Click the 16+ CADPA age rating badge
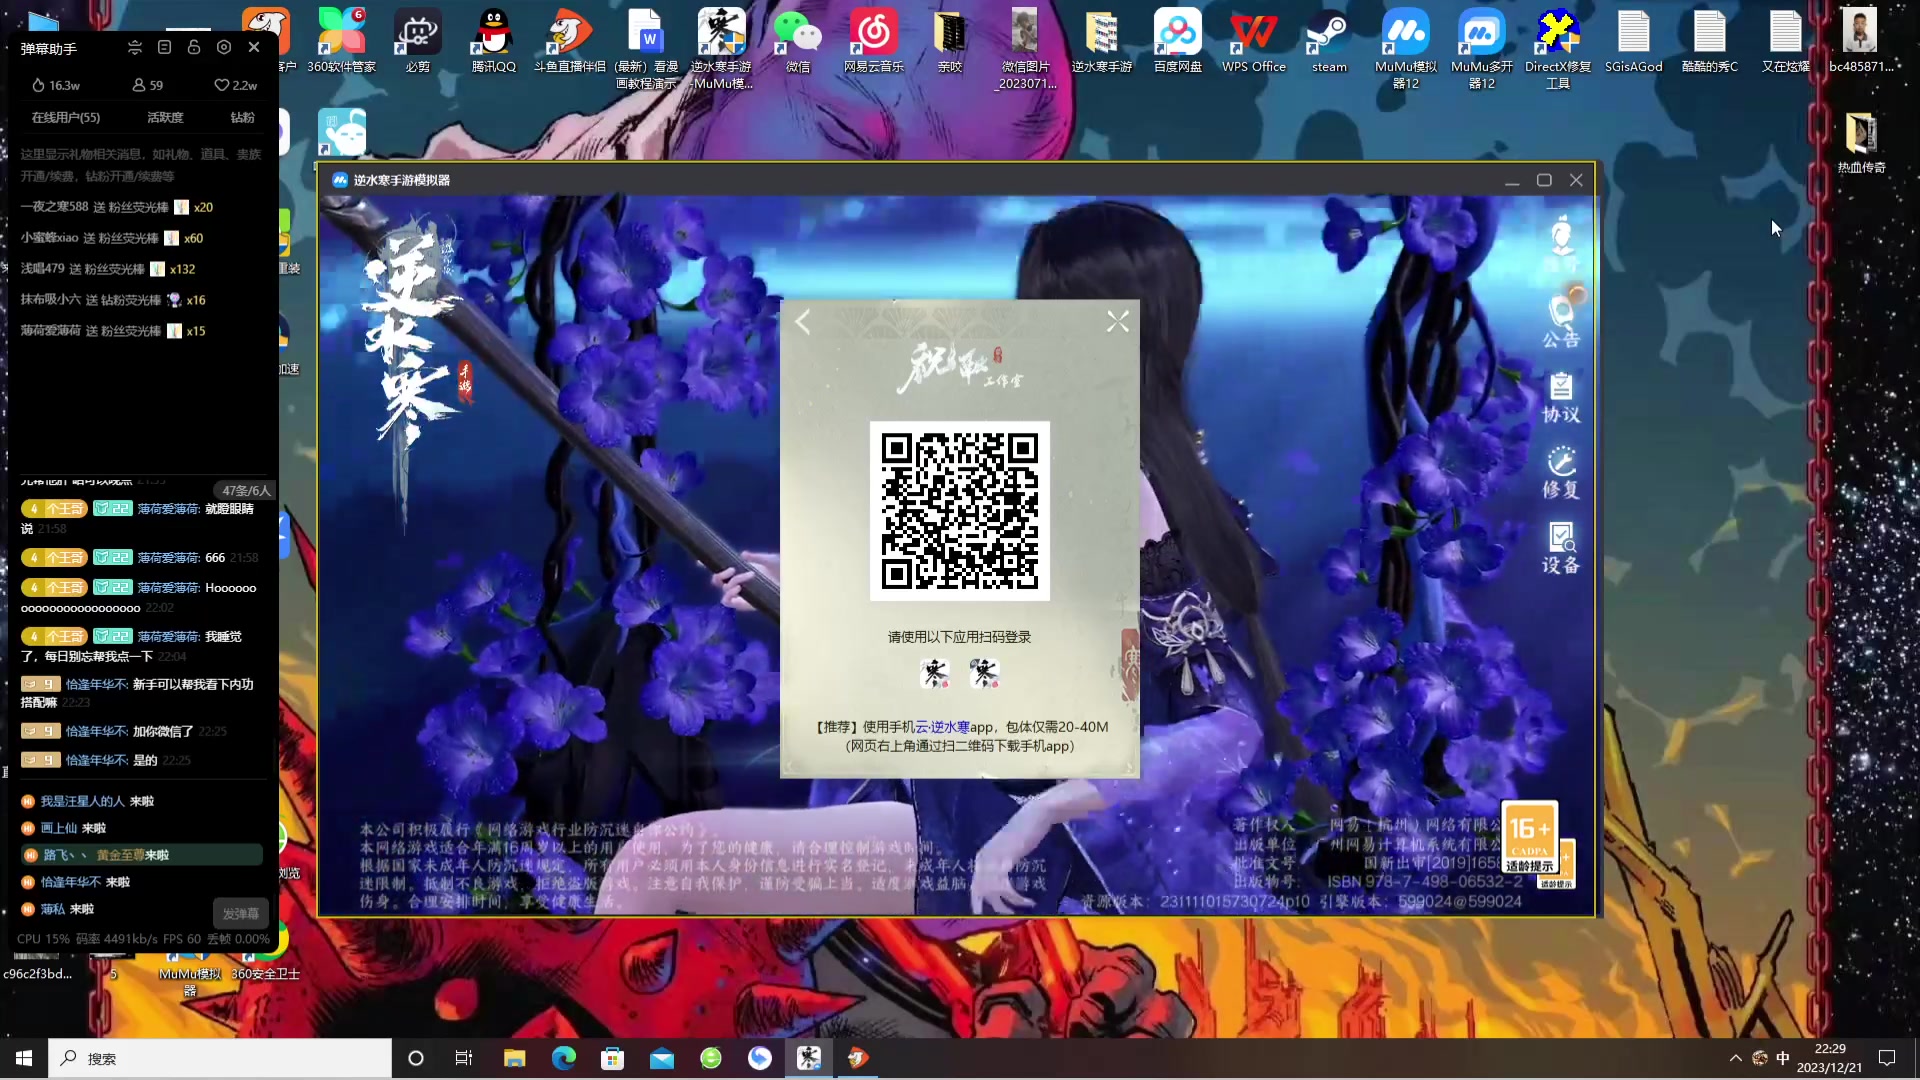 coord(1529,837)
